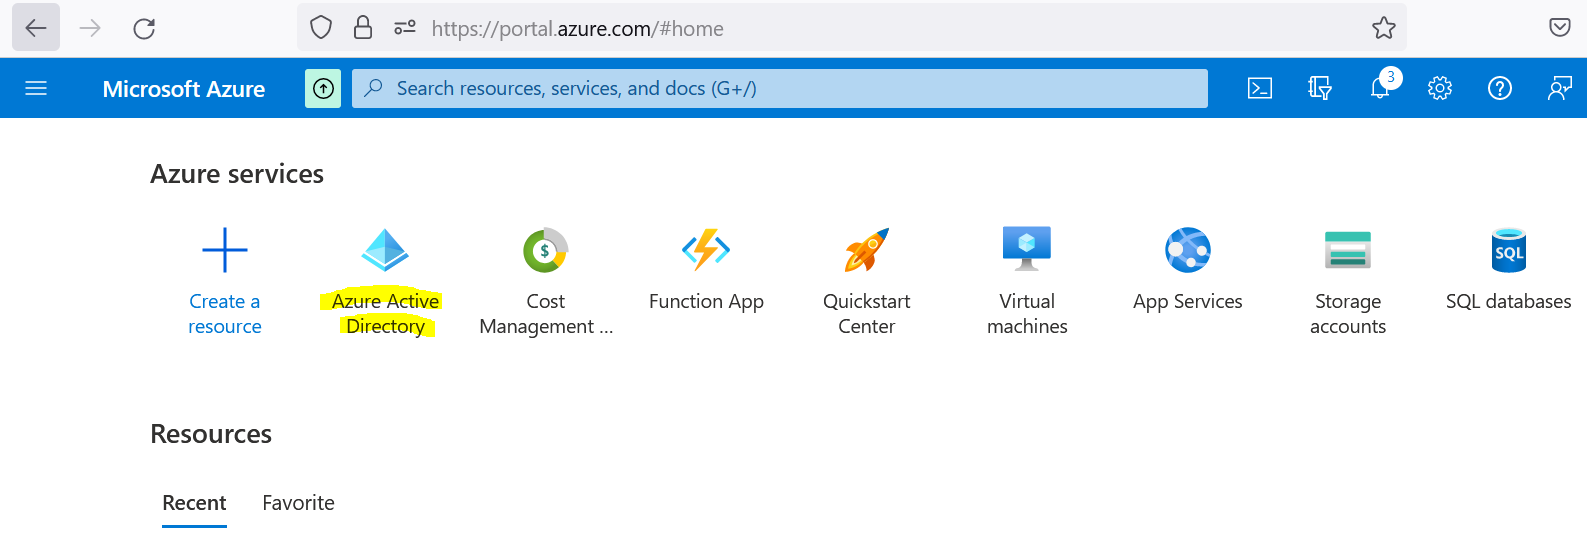This screenshot has width=1587, height=554.
Task: Click the padlock site security icon
Action: click(363, 28)
